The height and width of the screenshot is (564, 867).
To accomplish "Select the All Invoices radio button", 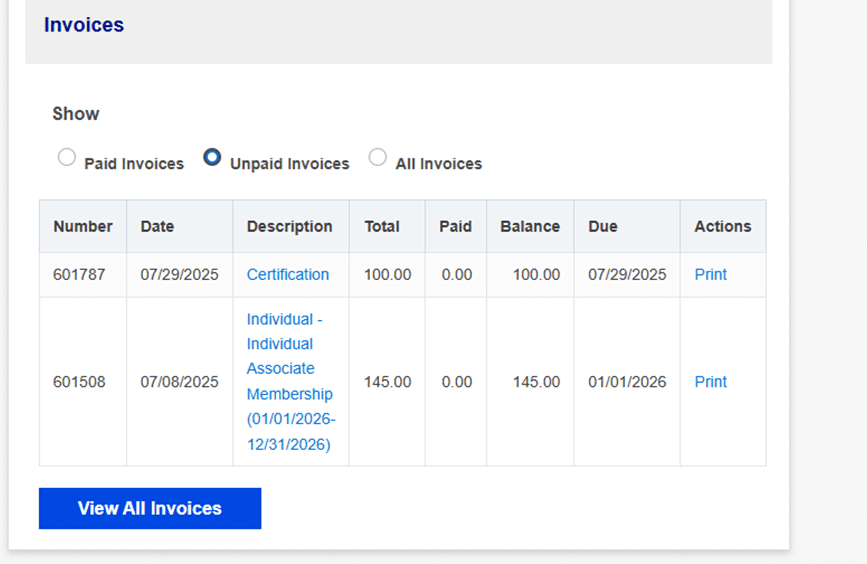I will (x=378, y=158).
